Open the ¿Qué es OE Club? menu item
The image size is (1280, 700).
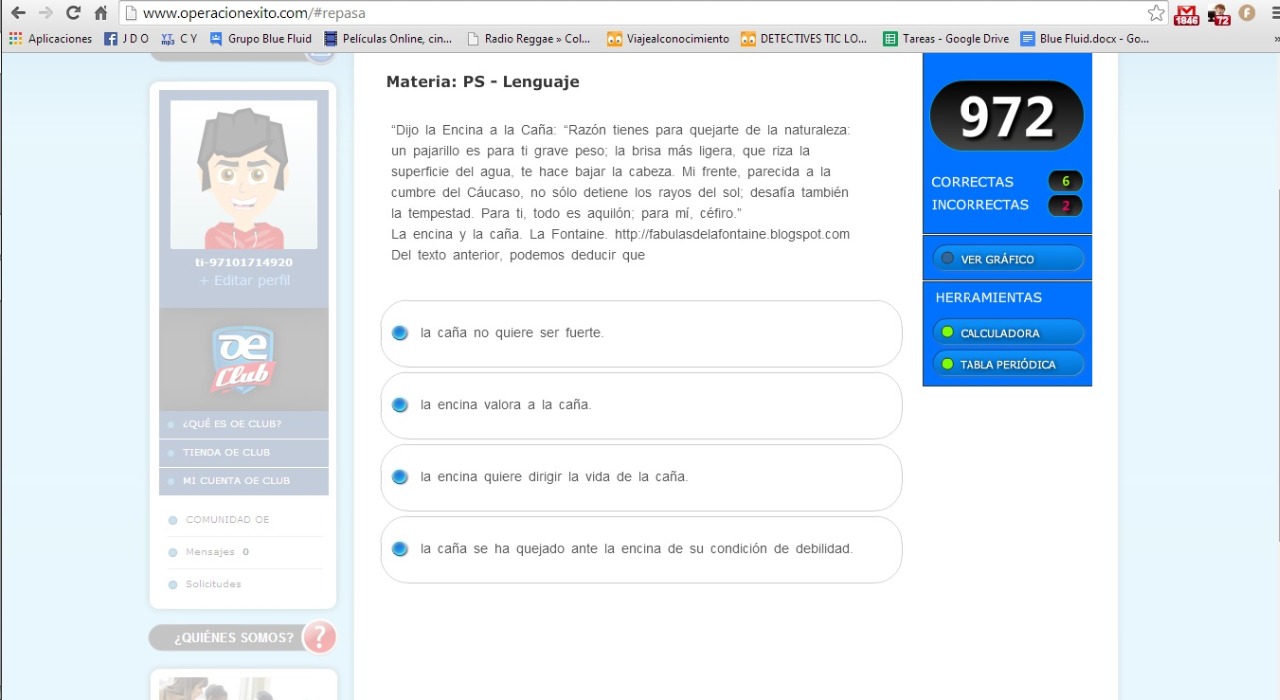(x=232, y=424)
